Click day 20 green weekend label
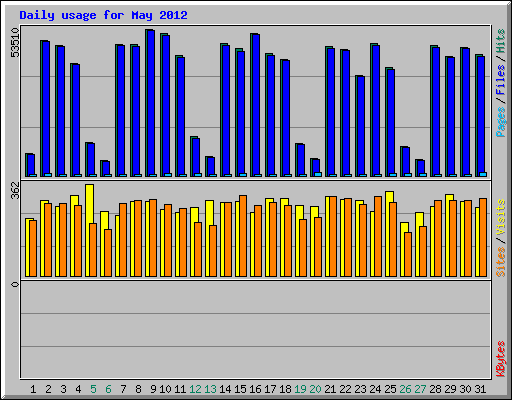Viewport: 512px width, 400px height. coord(315,389)
